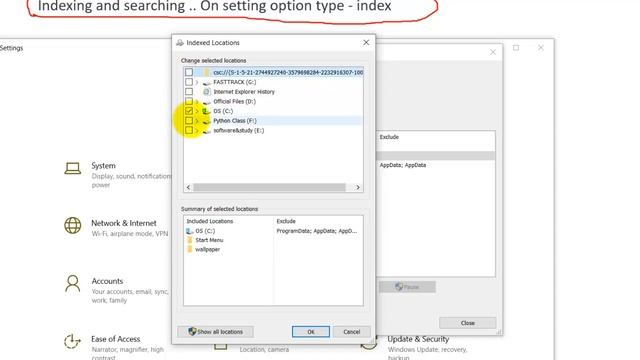Check the FASTTRACK (G:) checkbox
Screen dimensions: 640x360
click(189, 82)
